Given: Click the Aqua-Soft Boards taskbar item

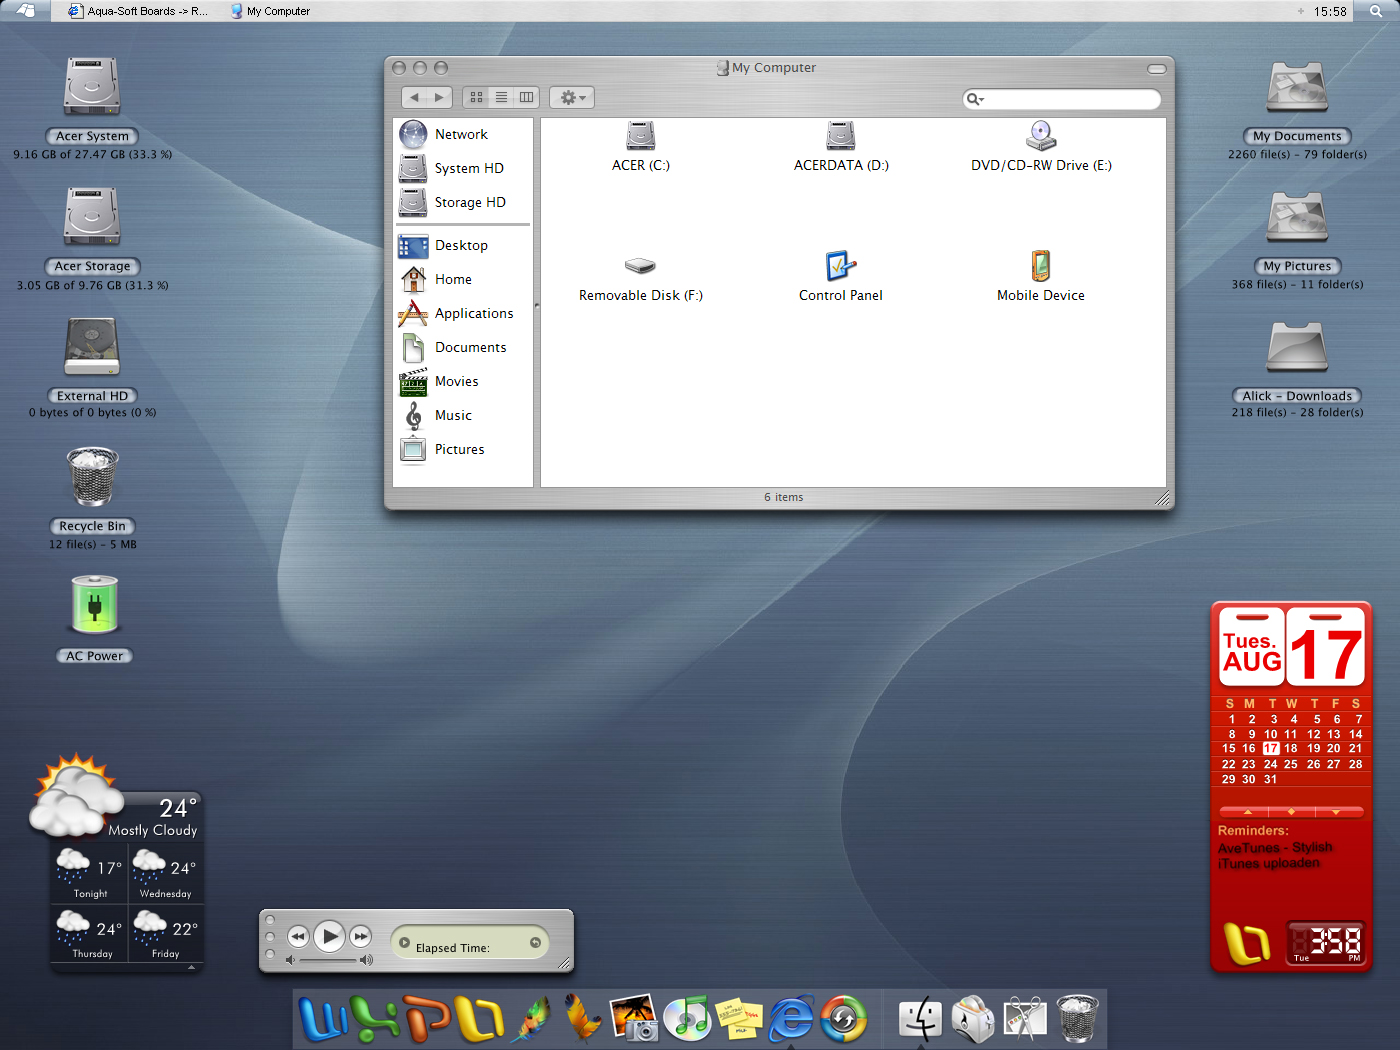Looking at the screenshot, I should pos(138,11).
